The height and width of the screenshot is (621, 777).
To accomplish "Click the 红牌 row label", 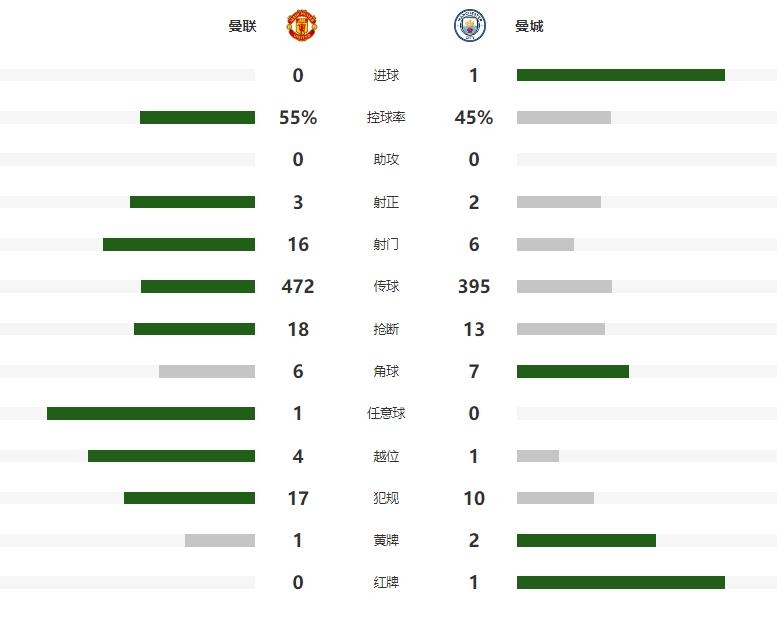I will click(386, 582).
